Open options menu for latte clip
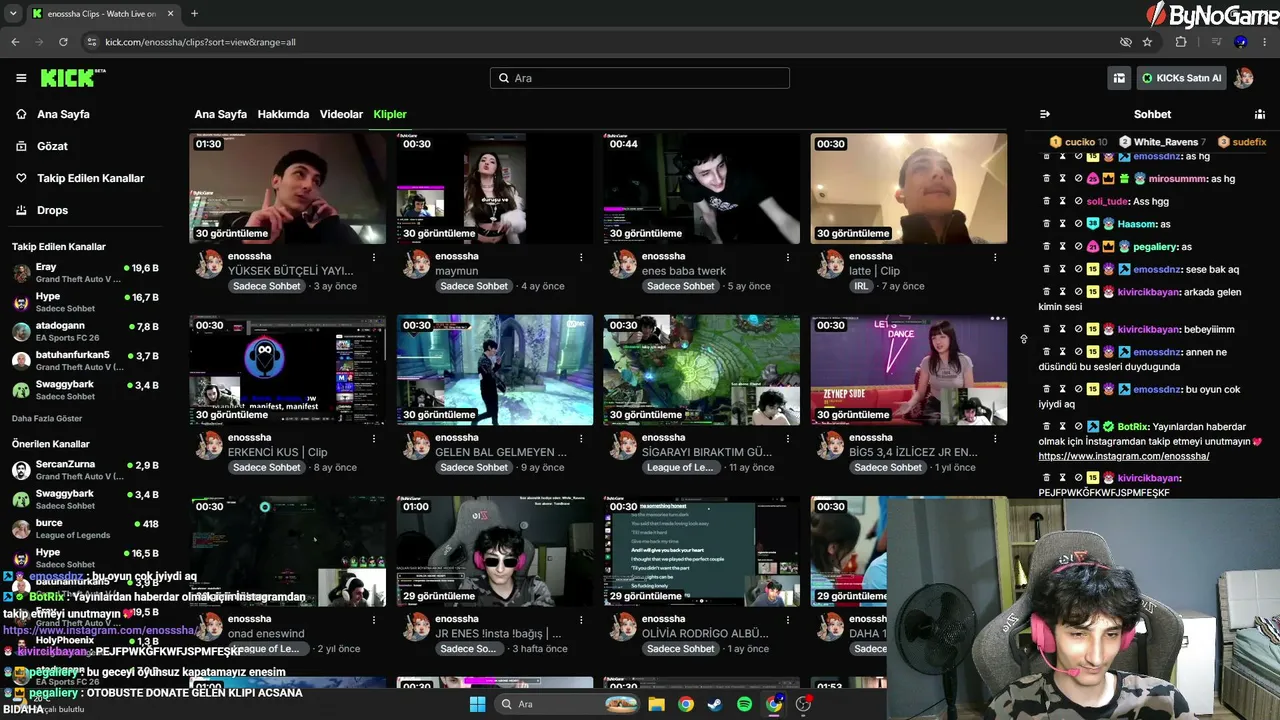Viewport: 1280px width, 720px height. click(995, 257)
